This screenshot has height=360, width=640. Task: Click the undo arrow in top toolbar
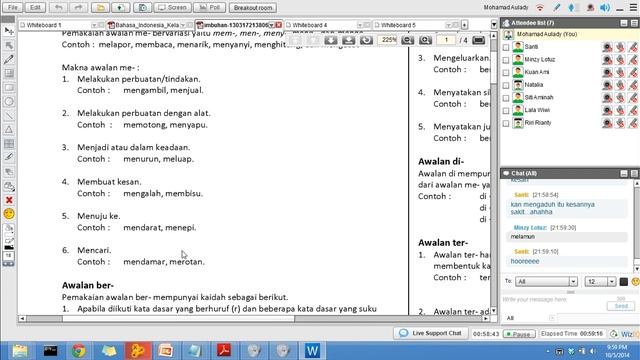pos(59,7)
